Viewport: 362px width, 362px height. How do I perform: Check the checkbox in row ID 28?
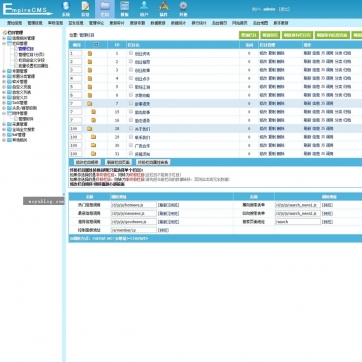click(131, 128)
